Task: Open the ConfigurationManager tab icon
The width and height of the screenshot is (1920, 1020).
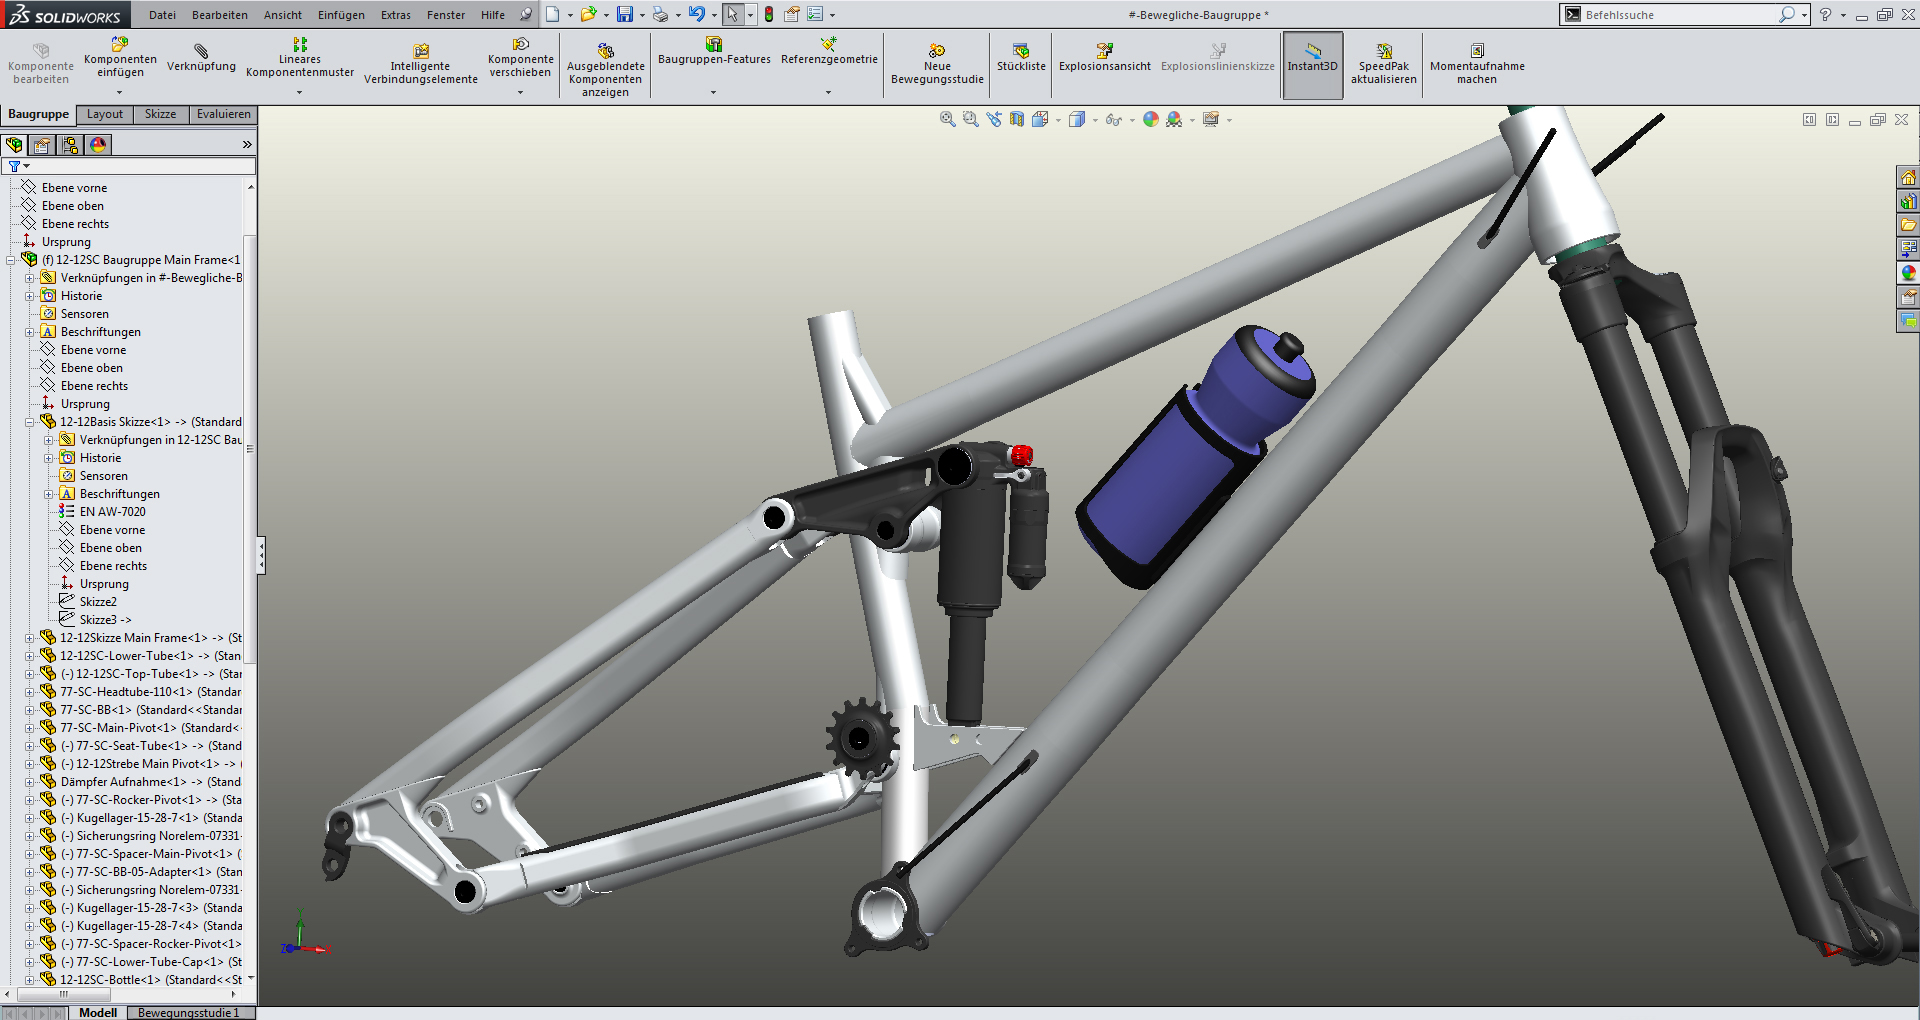Action: (x=70, y=145)
